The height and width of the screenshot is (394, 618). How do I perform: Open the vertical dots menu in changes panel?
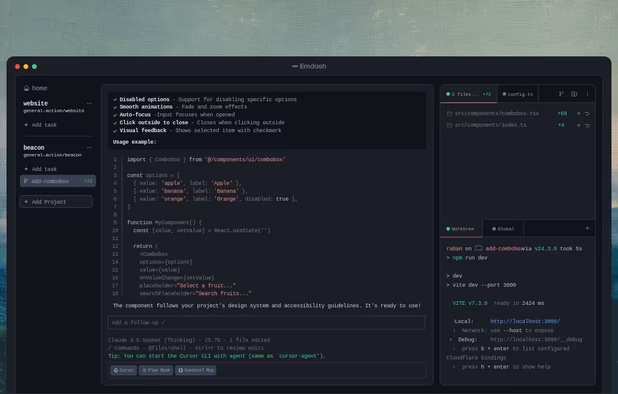(587, 94)
